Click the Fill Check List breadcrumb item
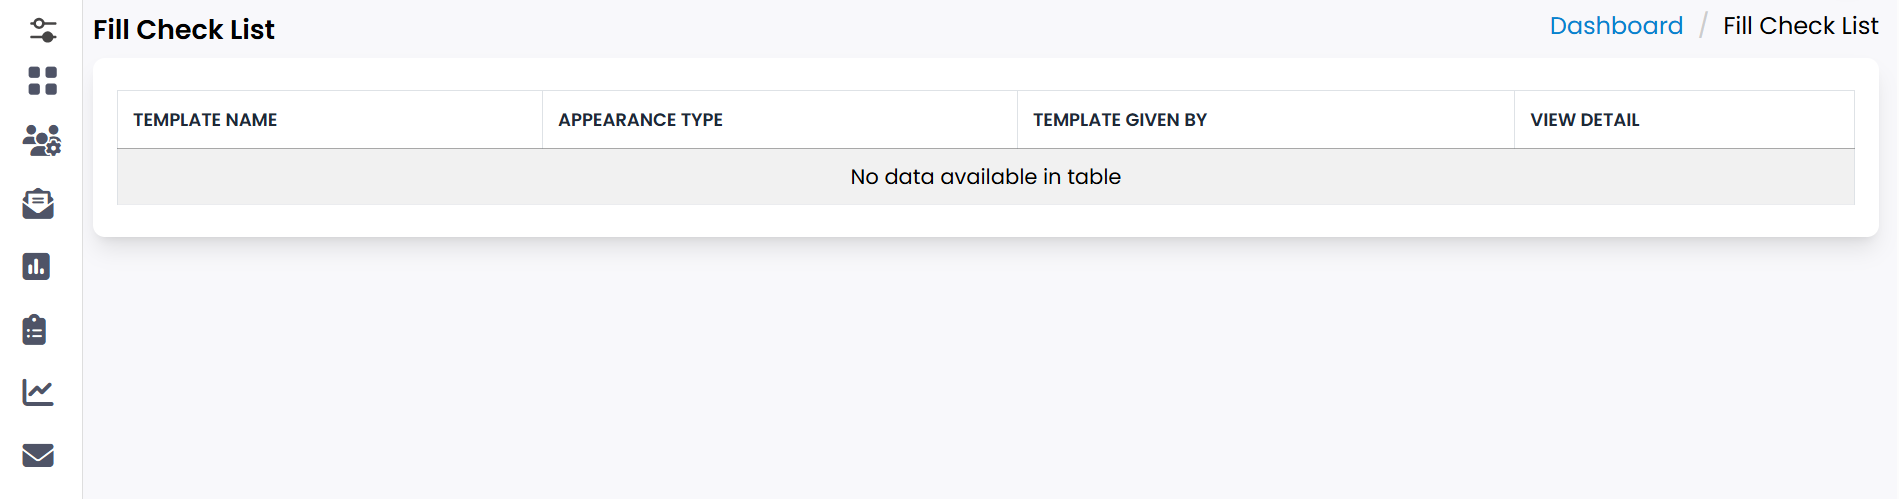1899x499 pixels. point(1800,26)
